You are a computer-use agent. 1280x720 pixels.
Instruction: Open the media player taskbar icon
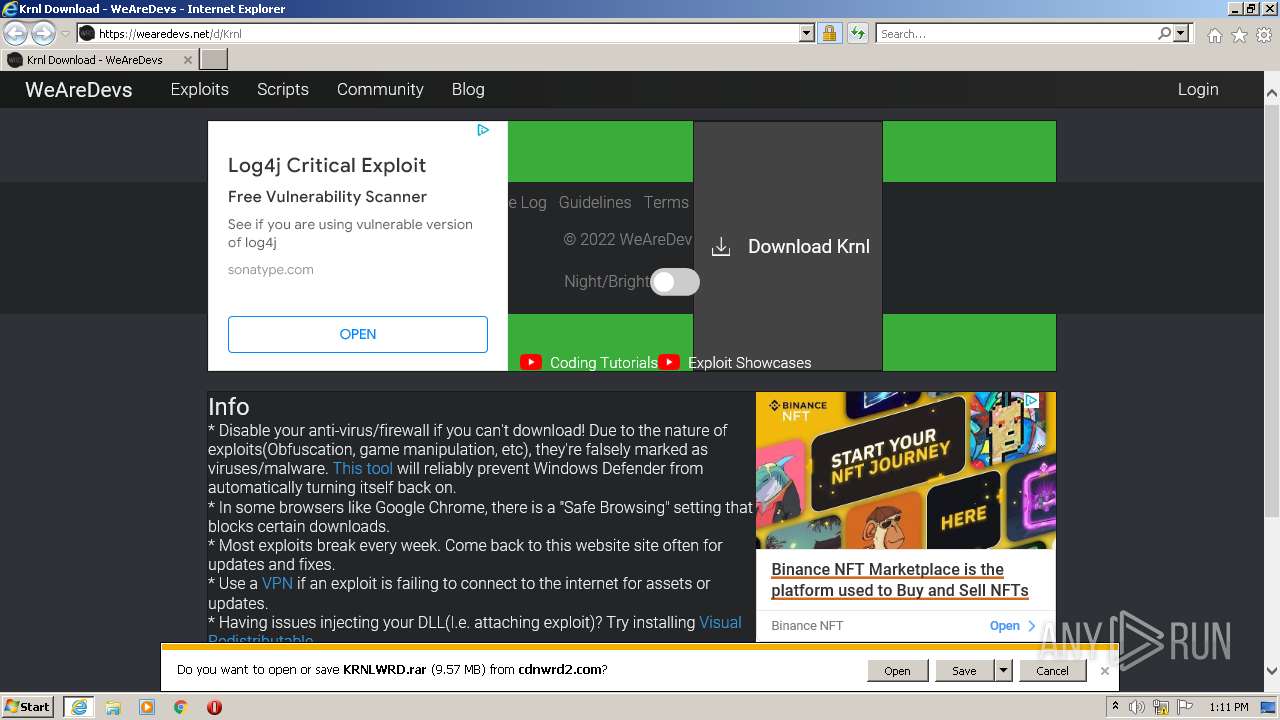147,707
